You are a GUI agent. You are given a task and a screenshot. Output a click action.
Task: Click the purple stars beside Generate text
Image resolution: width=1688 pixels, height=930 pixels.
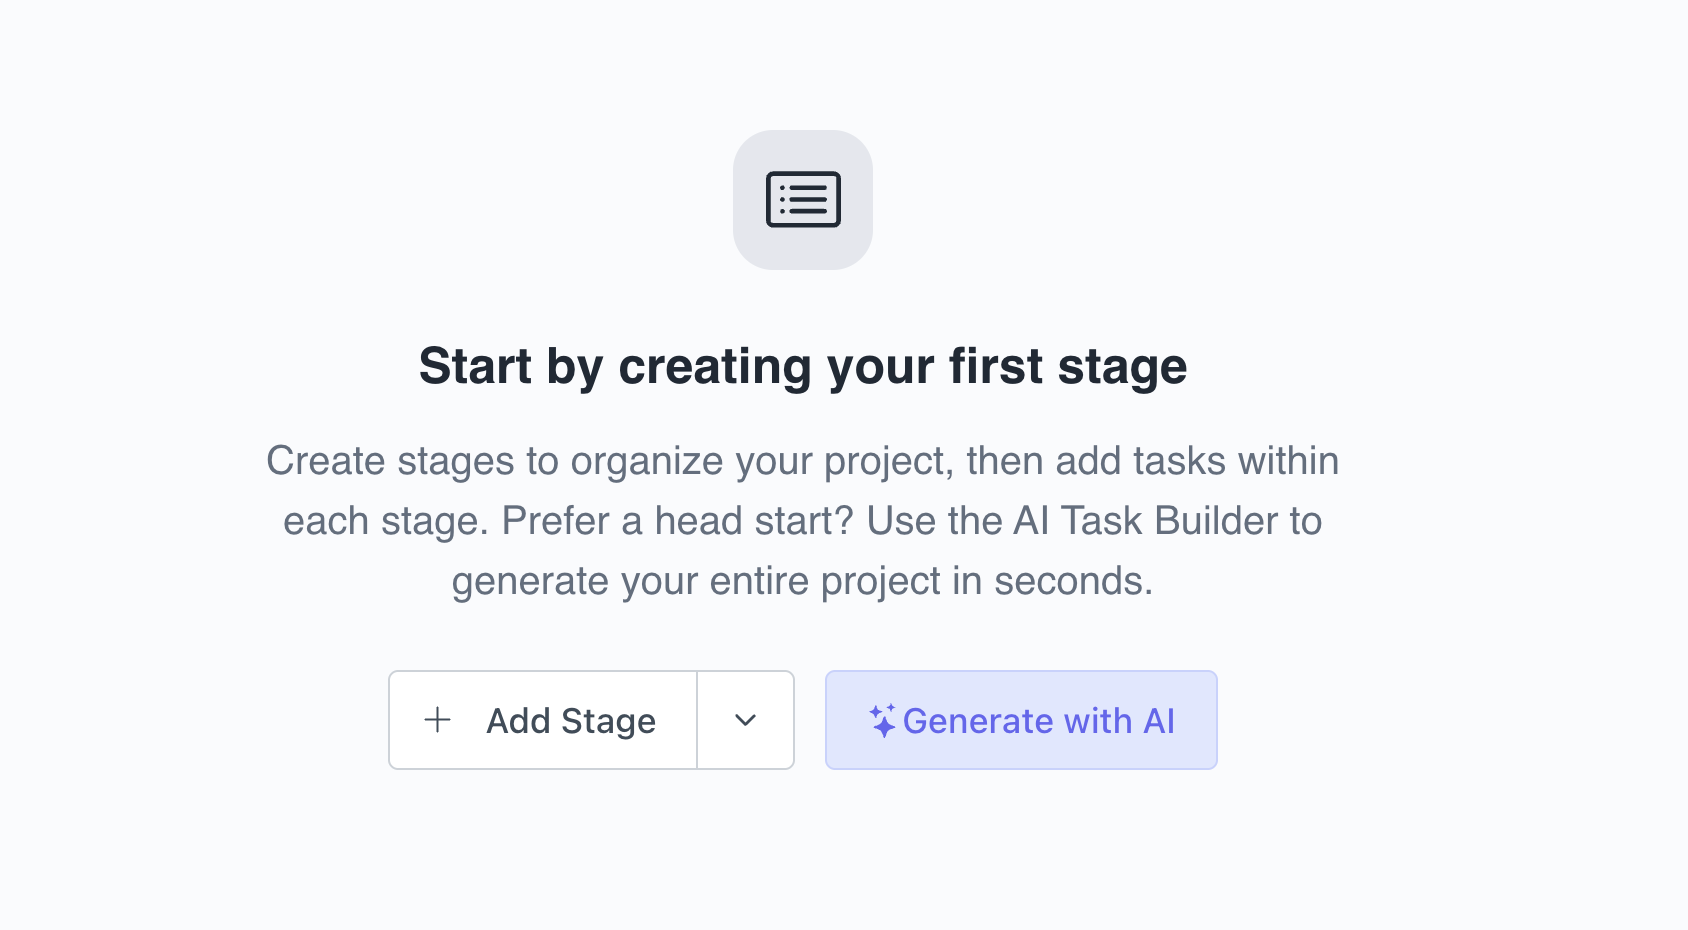pos(882,720)
